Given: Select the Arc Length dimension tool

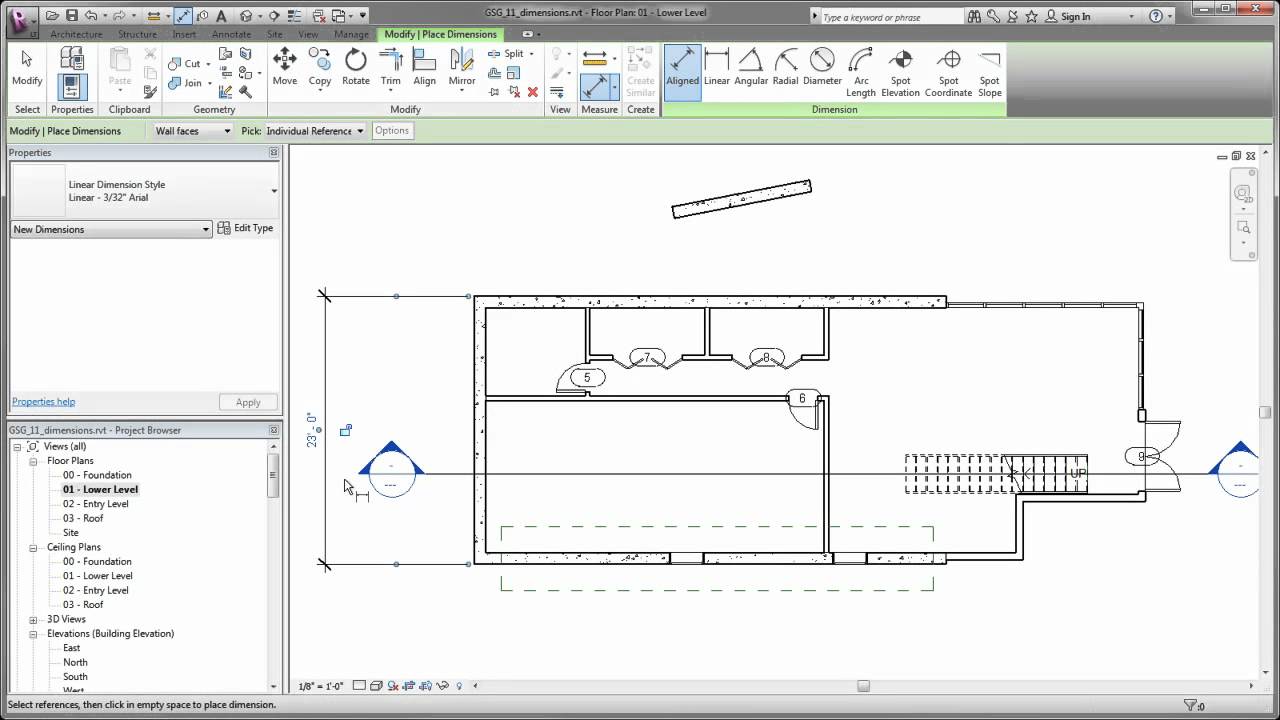Looking at the screenshot, I should click(x=861, y=72).
